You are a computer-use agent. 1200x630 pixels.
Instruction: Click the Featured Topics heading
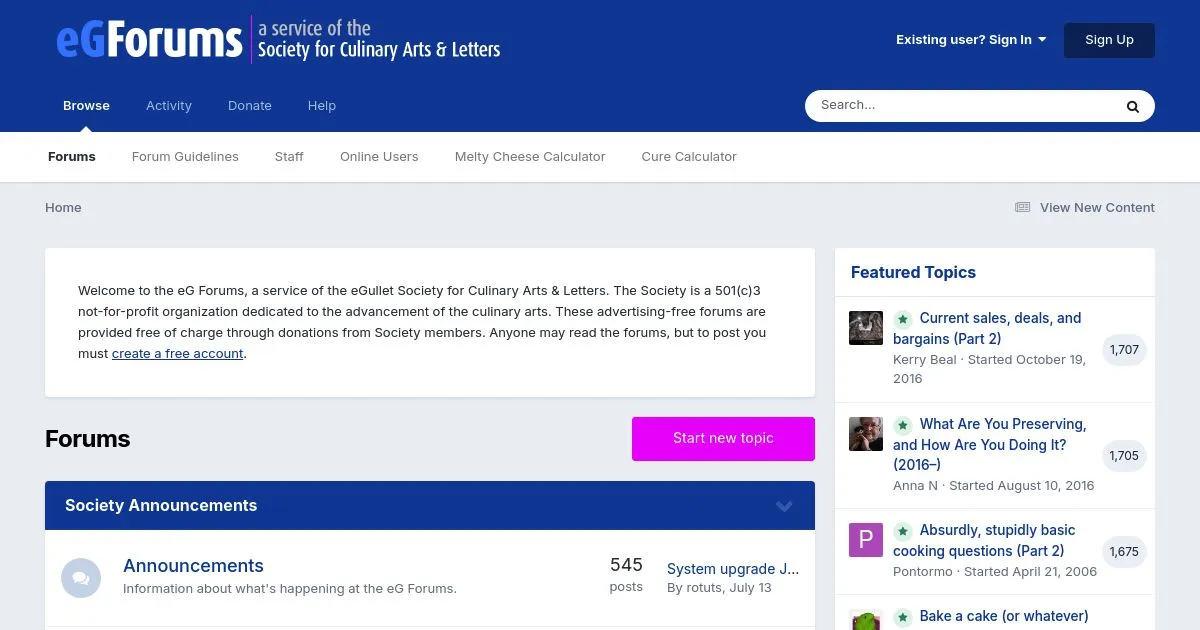coord(913,272)
